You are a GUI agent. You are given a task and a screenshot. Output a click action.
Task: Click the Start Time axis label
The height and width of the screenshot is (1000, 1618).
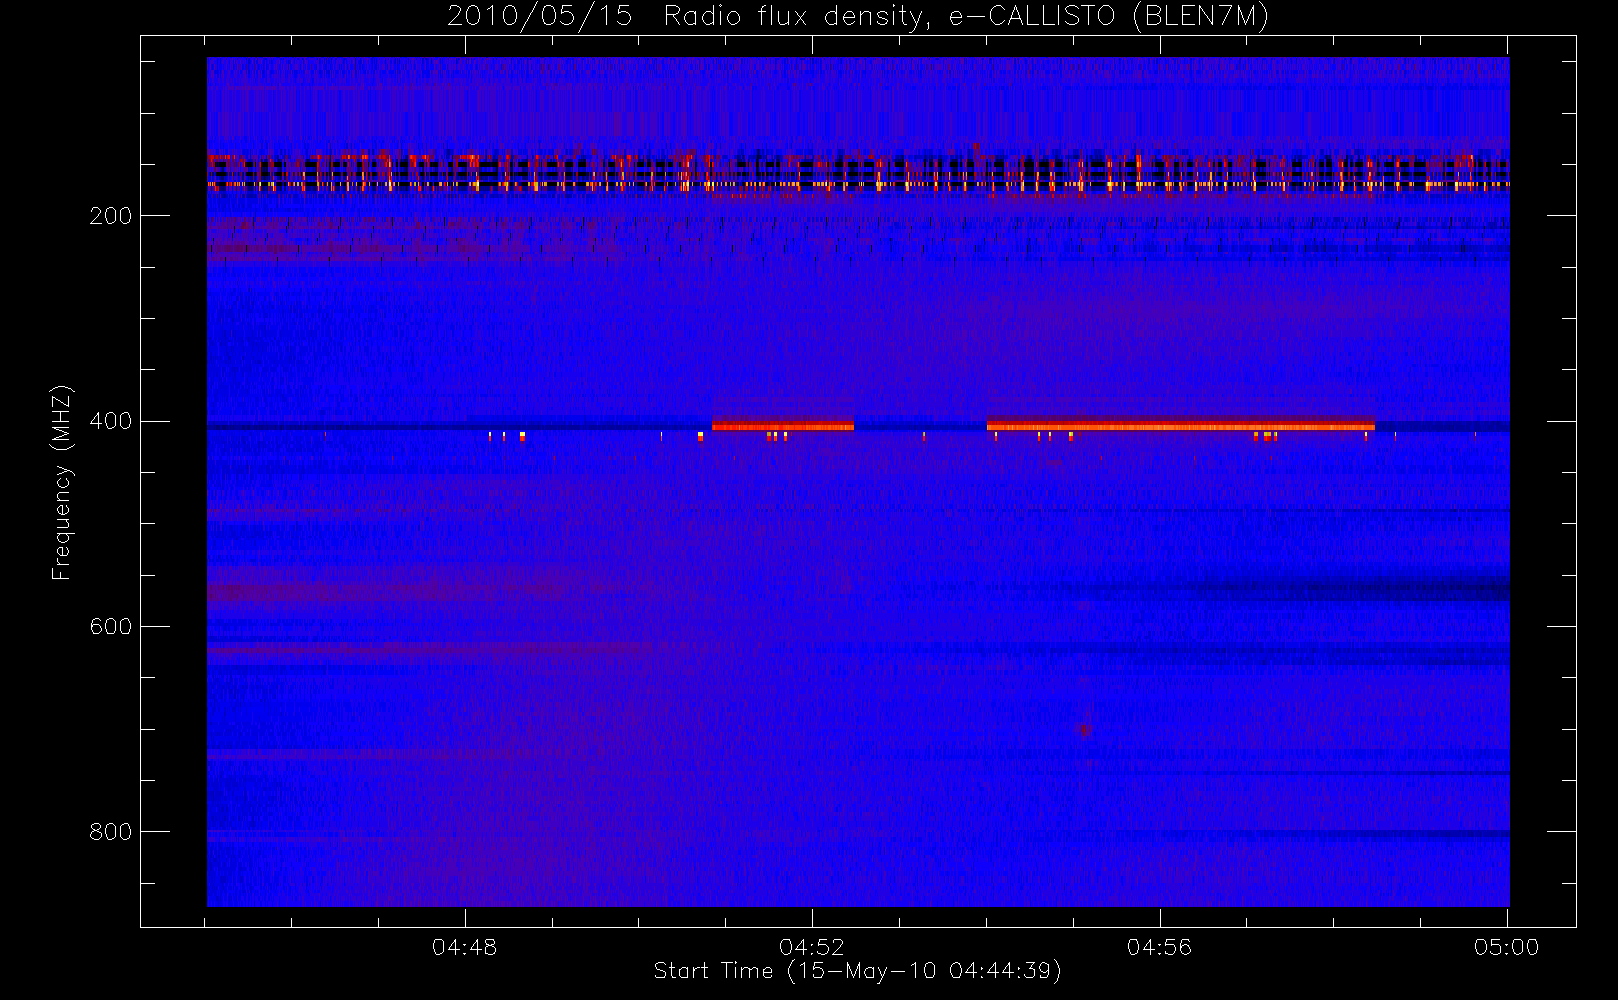tap(857, 971)
